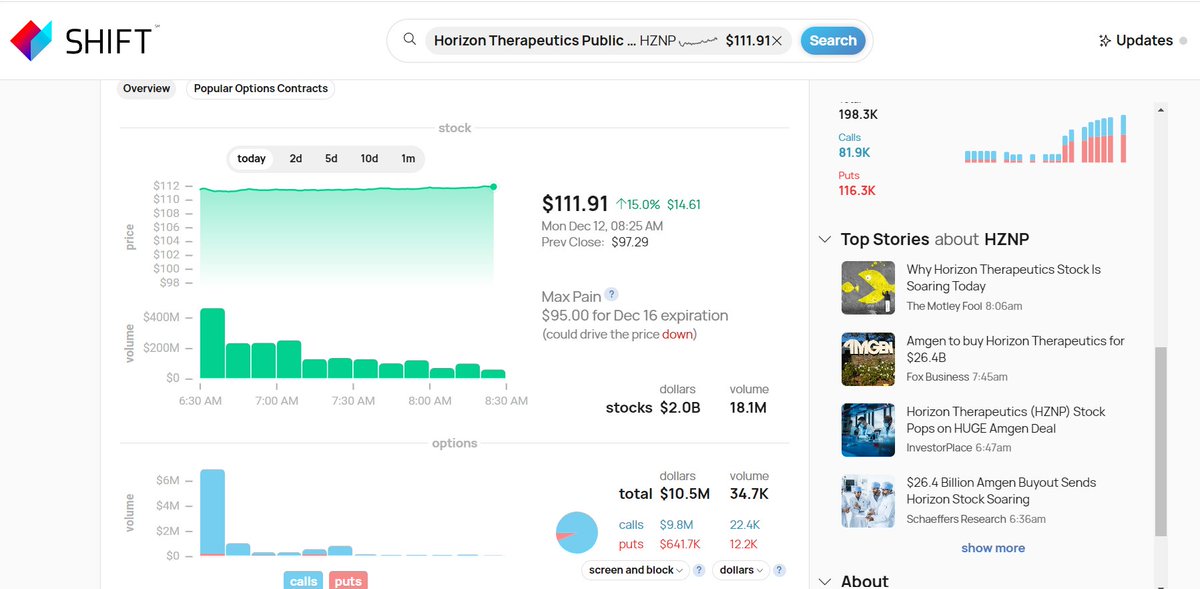1200x589 pixels.
Task: Clear the HZNP search chip with X
Action: (x=777, y=41)
